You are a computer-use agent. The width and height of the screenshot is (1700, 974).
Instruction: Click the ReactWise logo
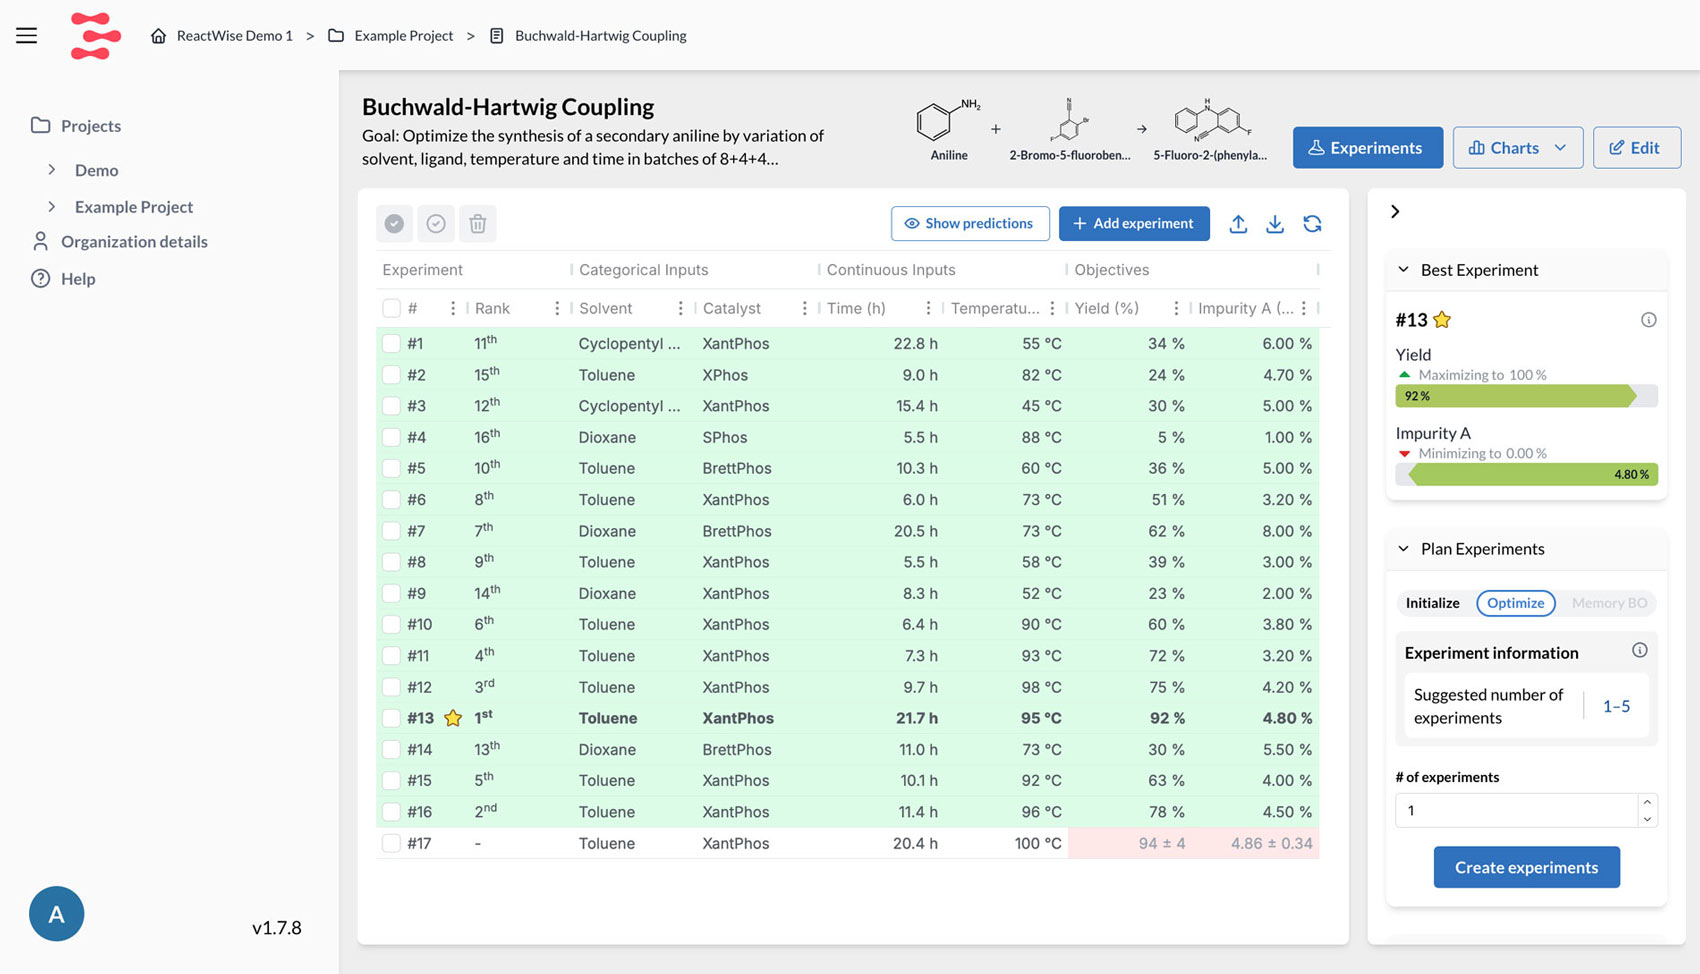[x=95, y=36]
